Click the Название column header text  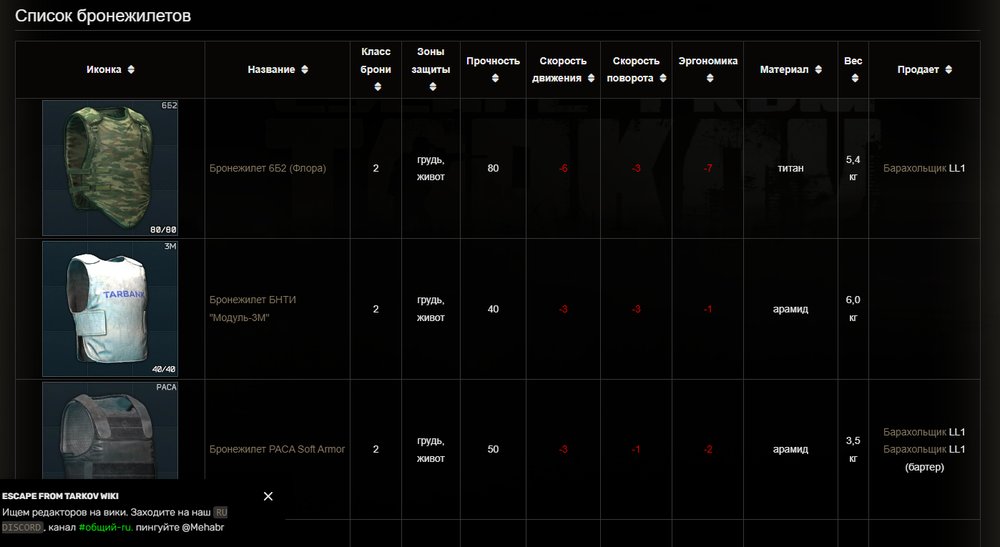pos(271,69)
